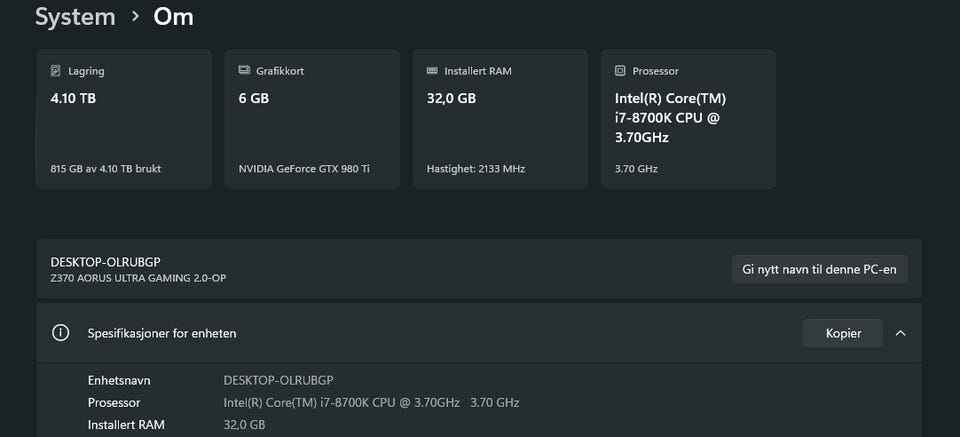The image size is (960, 437).
Task: Click the info icon beside Spesifikasjoner for enheten
Action: [61, 333]
